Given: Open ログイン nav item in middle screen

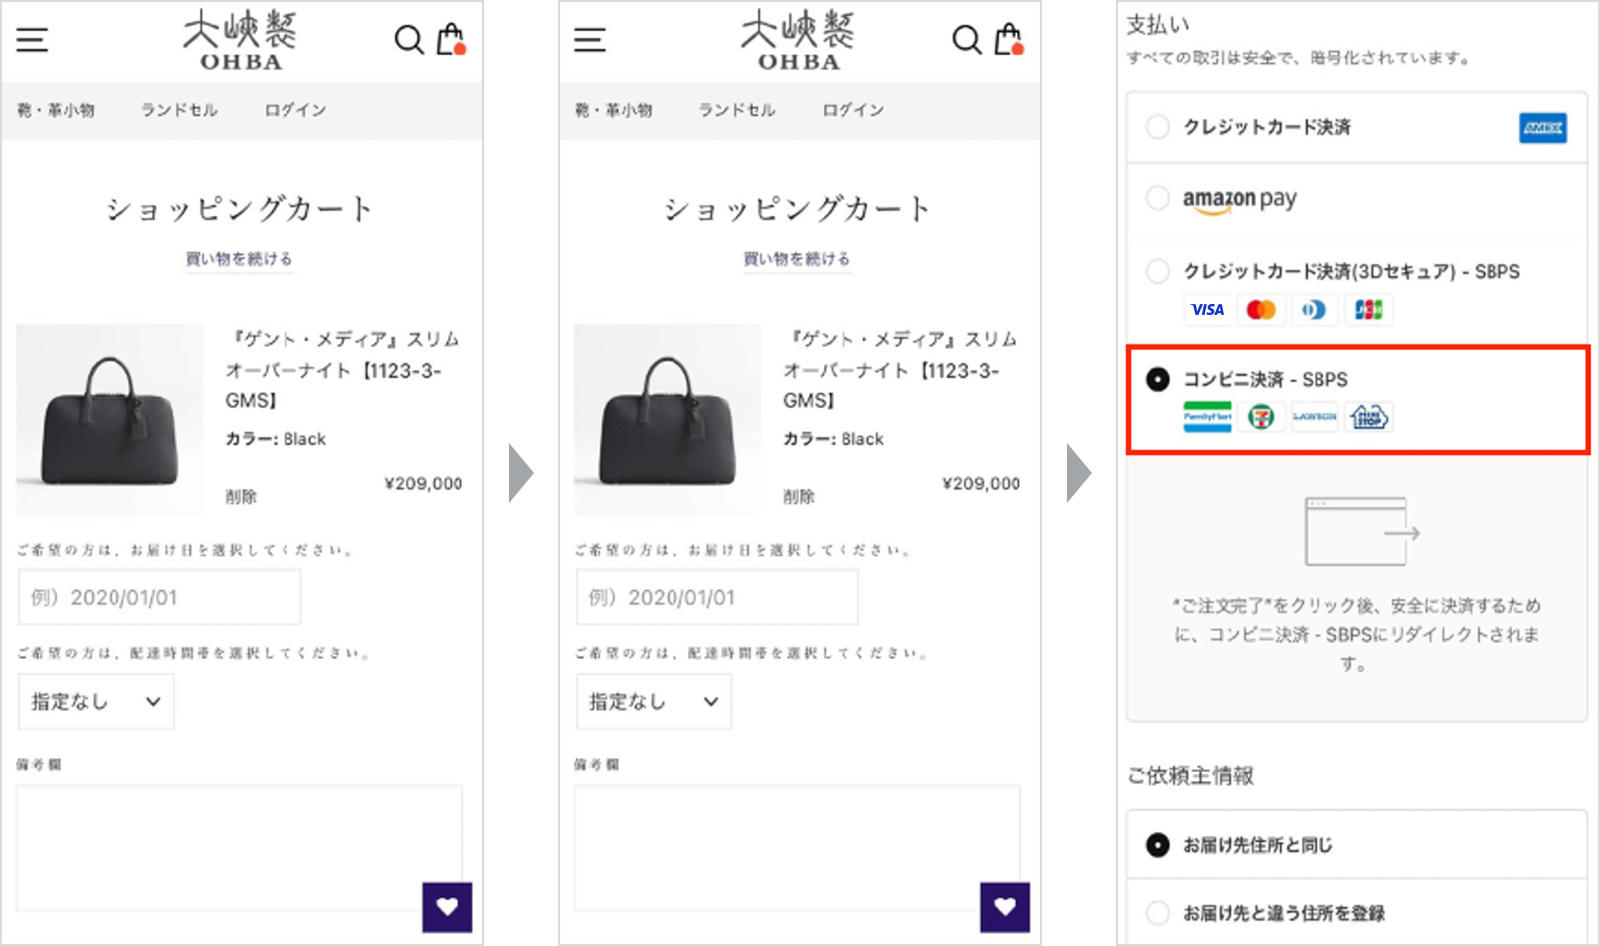Looking at the screenshot, I should (853, 110).
